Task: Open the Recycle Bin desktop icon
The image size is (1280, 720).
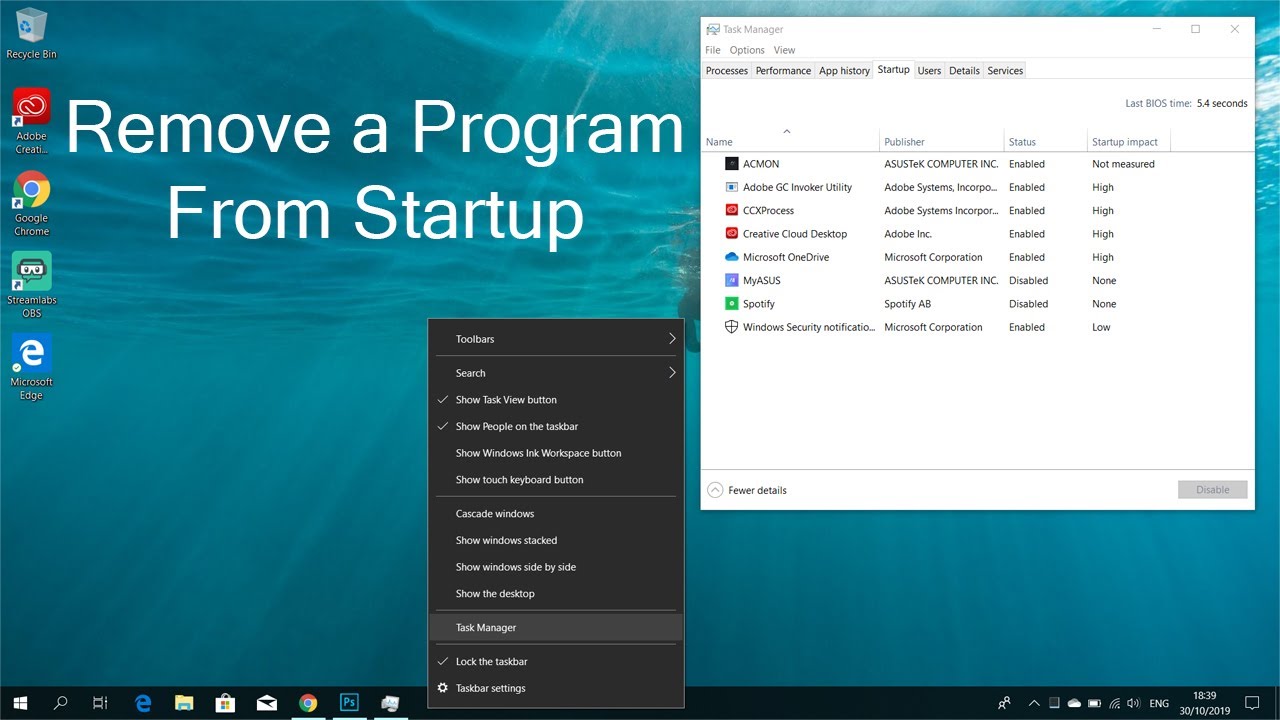Action: (x=31, y=33)
